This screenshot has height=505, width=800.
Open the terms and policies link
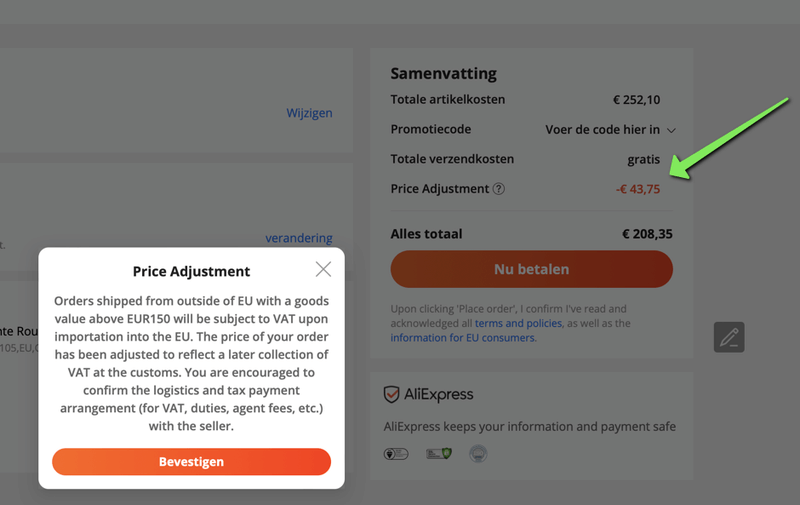pyautogui.click(x=518, y=324)
